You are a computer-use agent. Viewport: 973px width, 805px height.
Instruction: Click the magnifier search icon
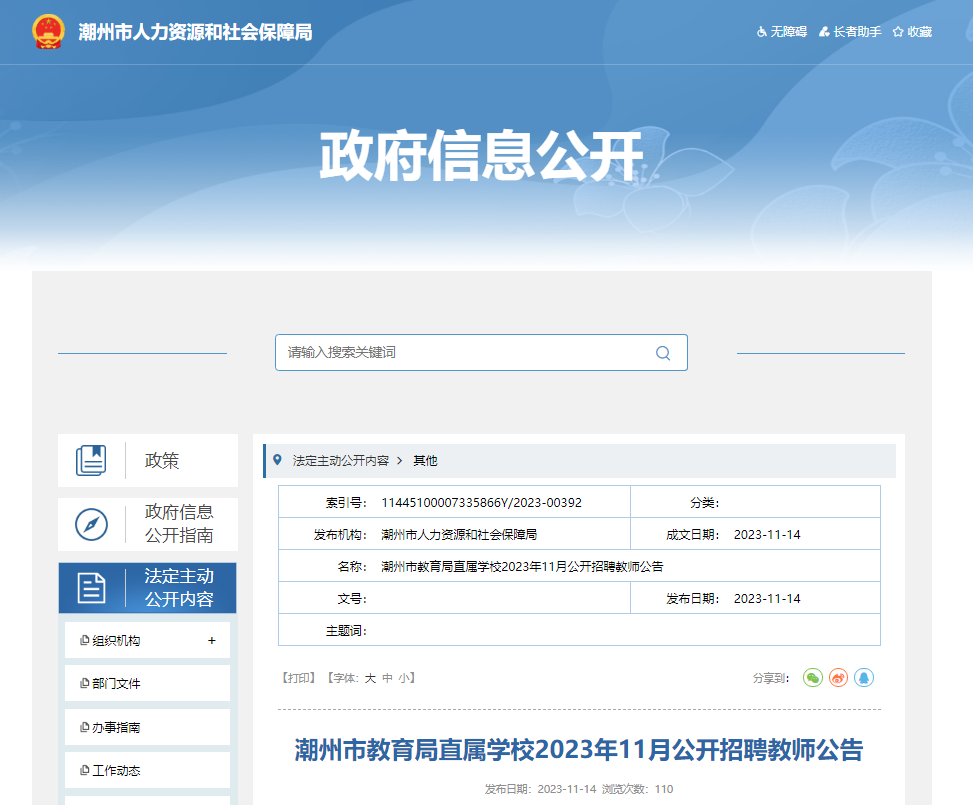[663, 353]
